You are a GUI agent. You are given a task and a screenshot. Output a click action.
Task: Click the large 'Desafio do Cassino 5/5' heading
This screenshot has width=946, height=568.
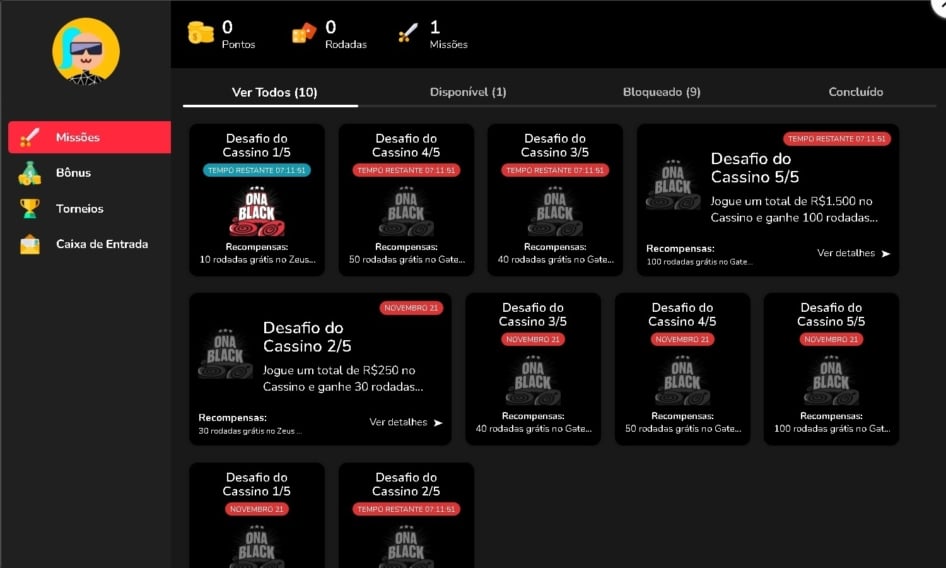(x=755, y=168)
